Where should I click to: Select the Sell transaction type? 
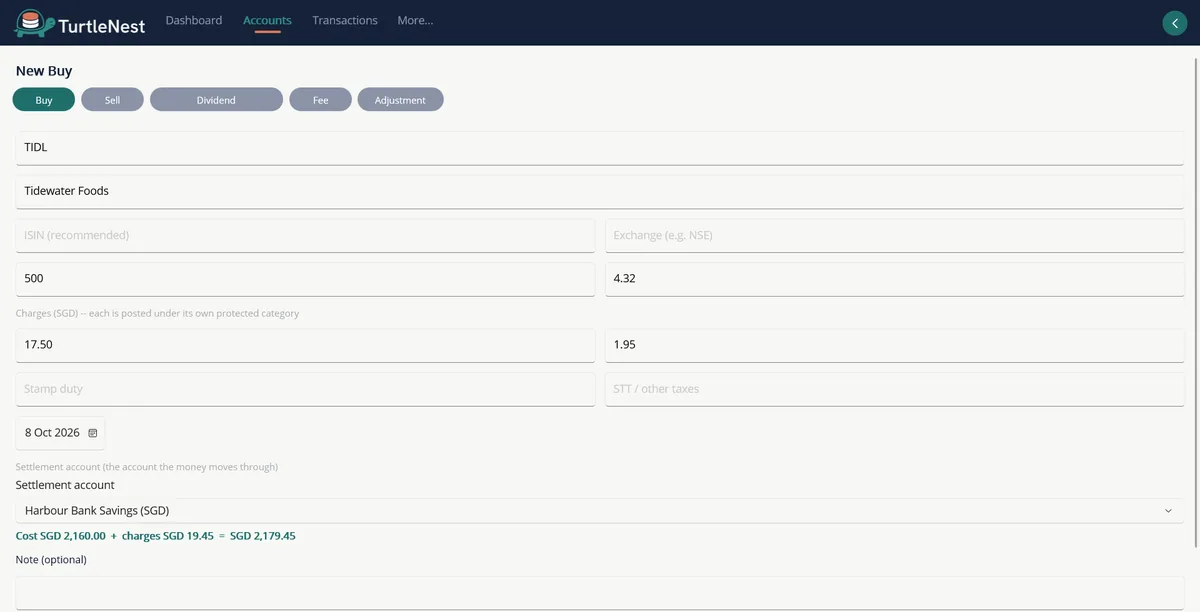point(112,100)
